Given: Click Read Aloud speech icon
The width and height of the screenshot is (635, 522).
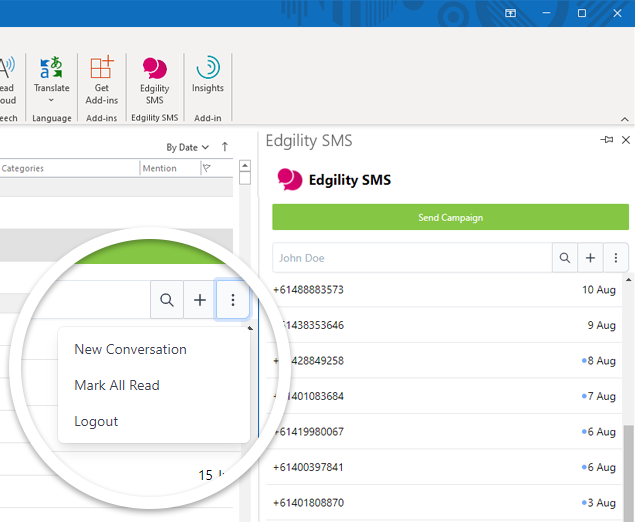Looking at the screenshot, I should pyautogui.click(x=7, y=80).
